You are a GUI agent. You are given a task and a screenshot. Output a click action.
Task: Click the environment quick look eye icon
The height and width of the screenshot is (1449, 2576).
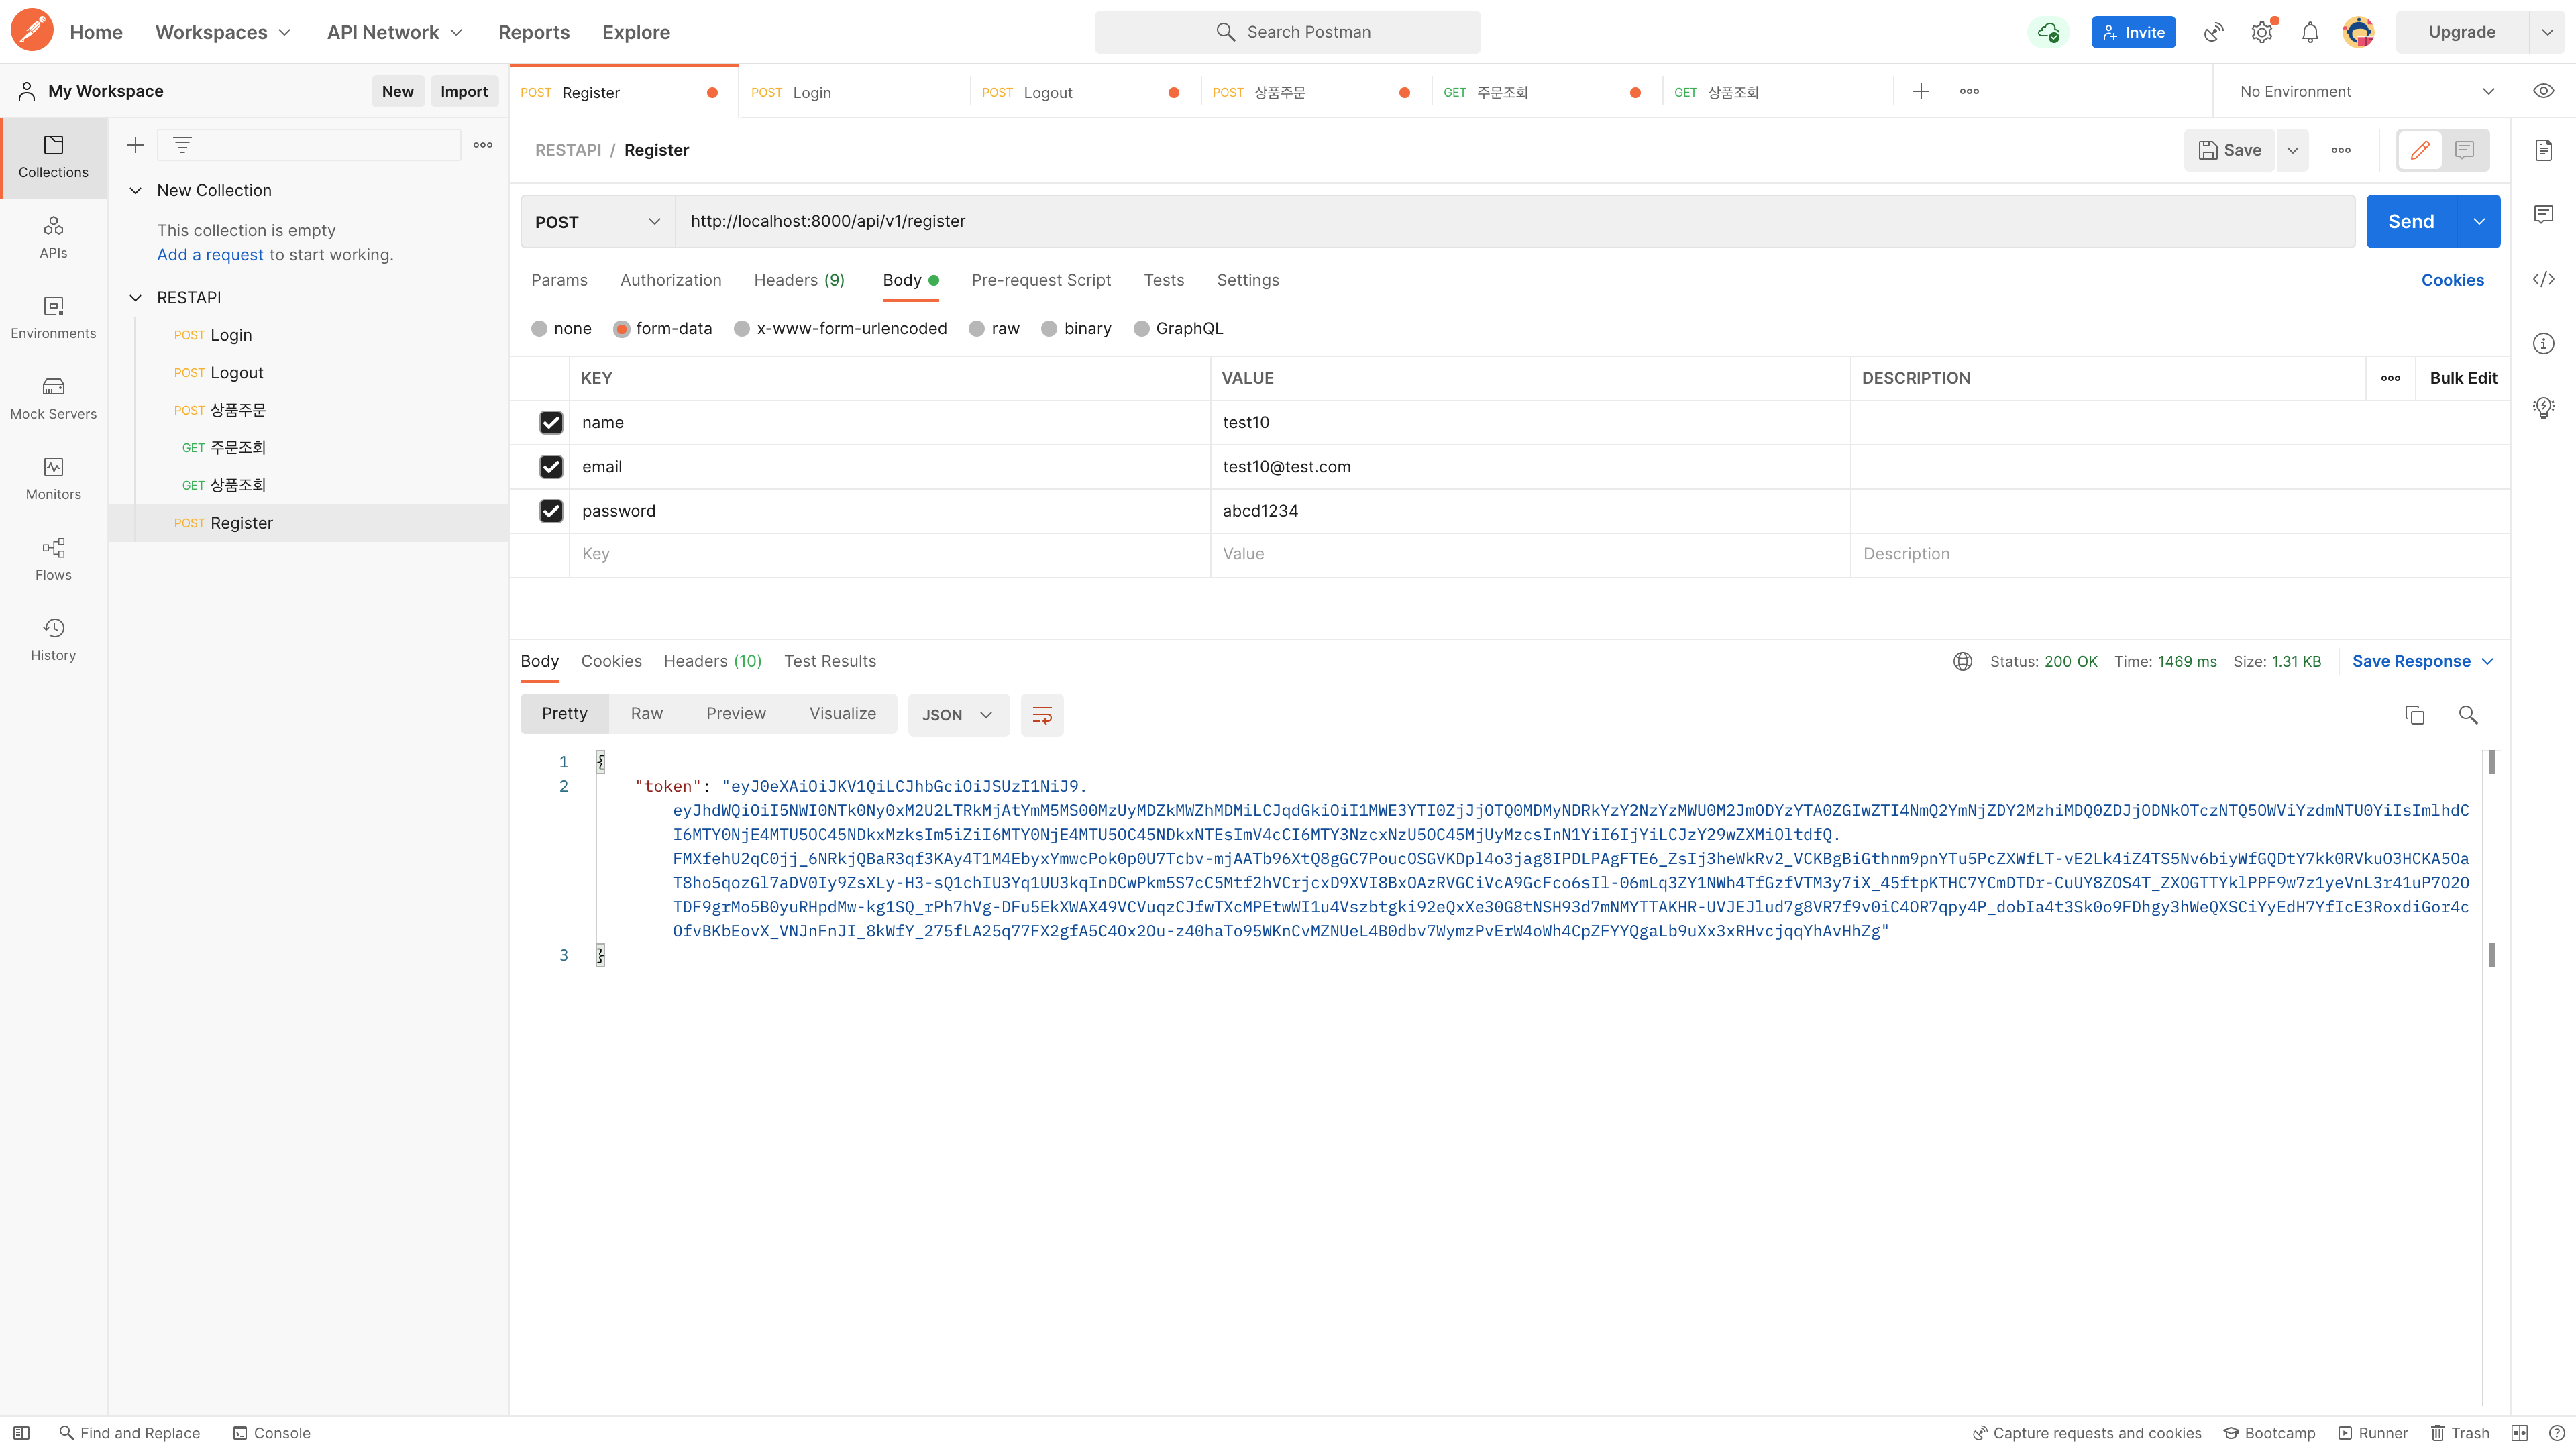pos(2543,91)
